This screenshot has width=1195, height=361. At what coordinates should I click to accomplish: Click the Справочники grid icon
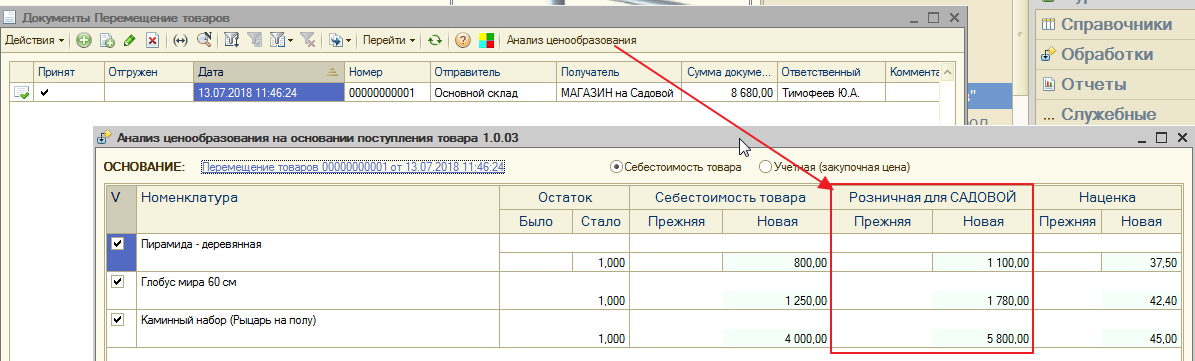pyautogui.click(x=1049, y=24)
